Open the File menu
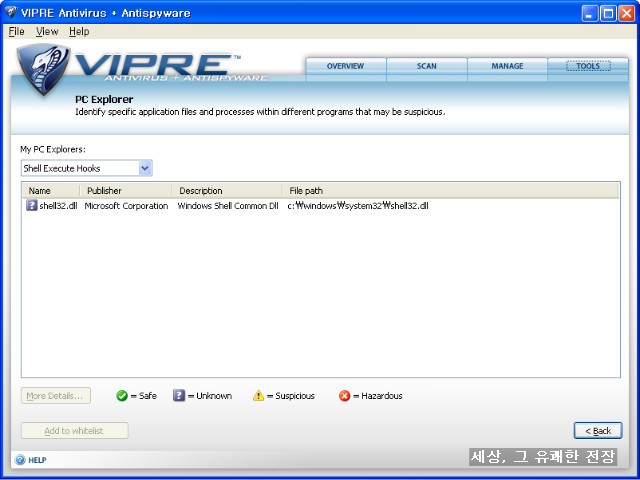This screenshot has height=480, width=640. click(16, 31)
